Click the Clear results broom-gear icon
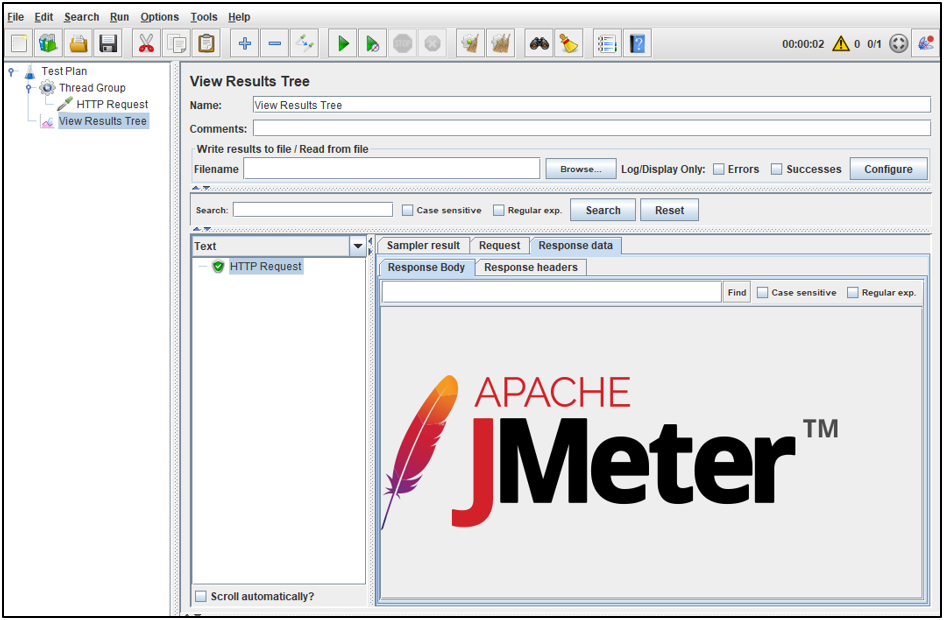This screenshot has height=620, width=944. [470, 44]
